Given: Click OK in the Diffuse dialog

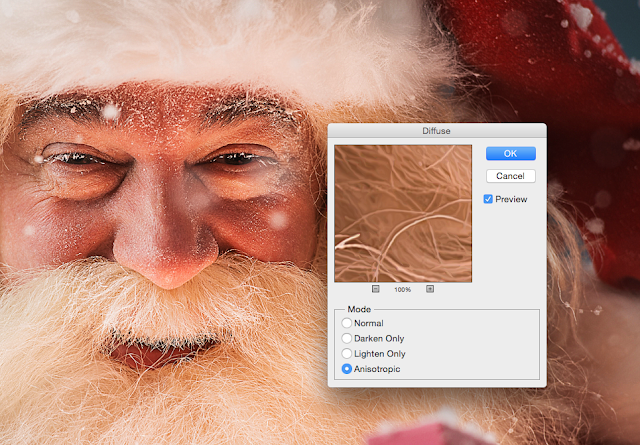Looking at the screenshot, I should (511, 154).
